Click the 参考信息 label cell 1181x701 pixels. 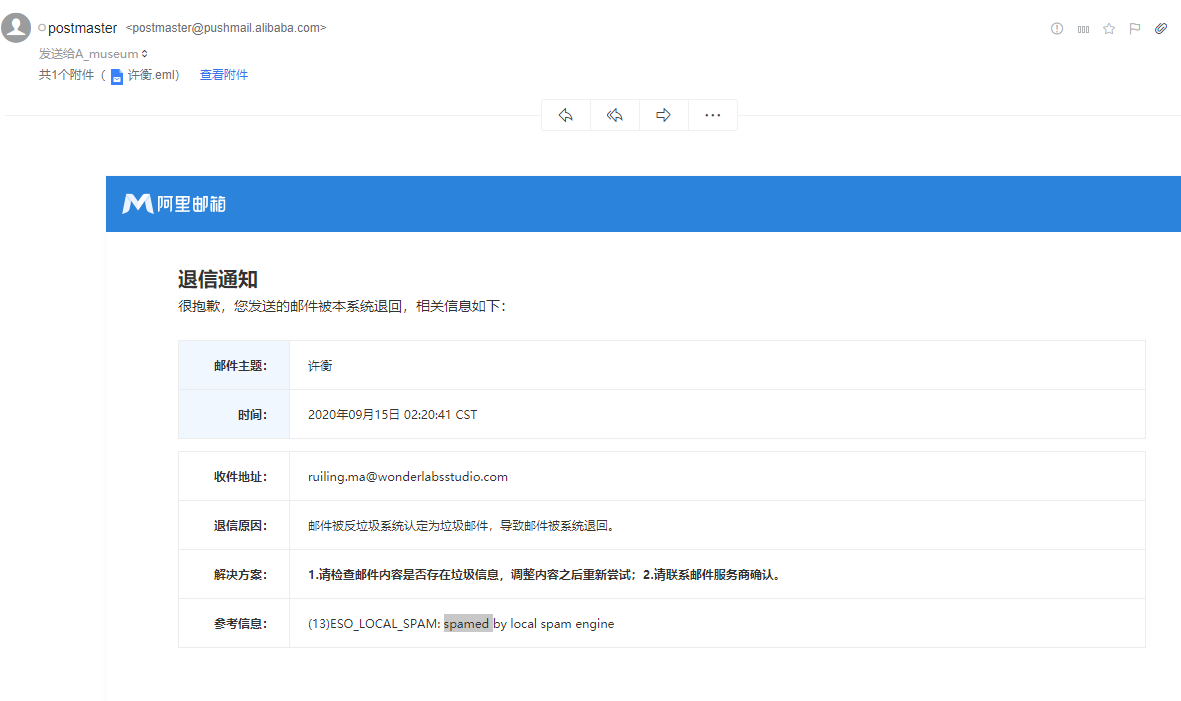pyautogui.click(x=234, y=623)
